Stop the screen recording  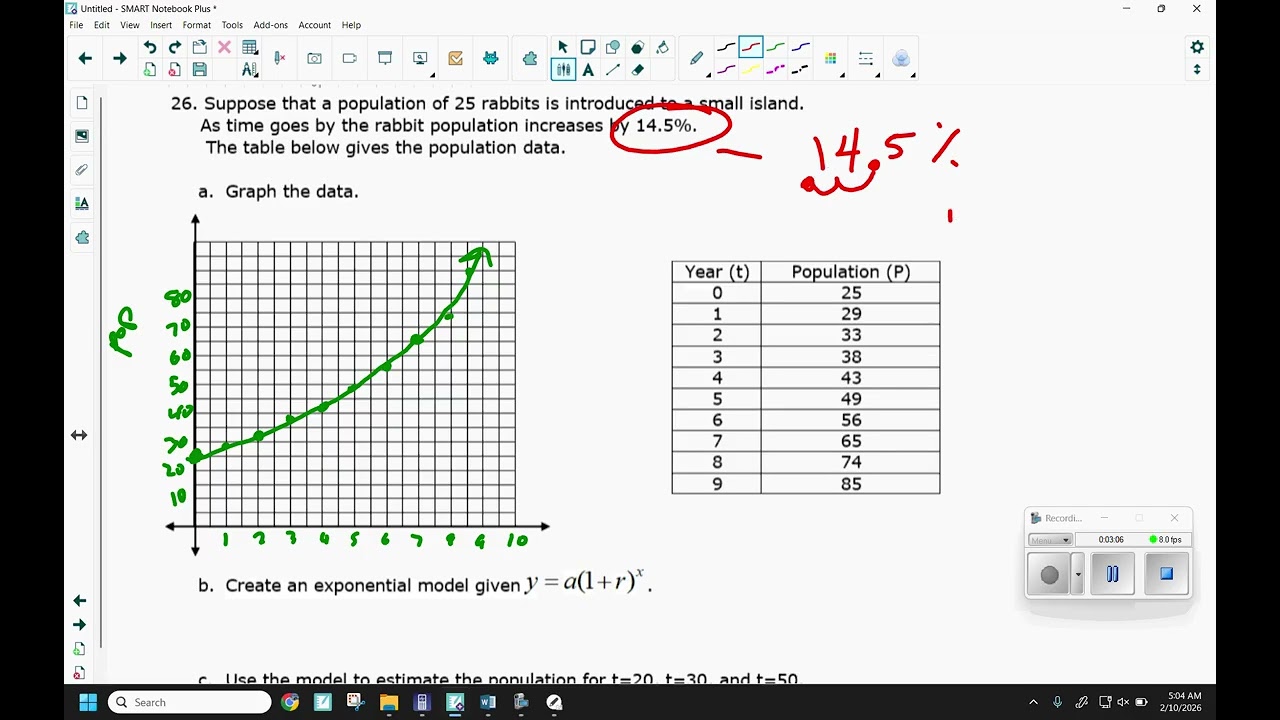click(1166, 574)
